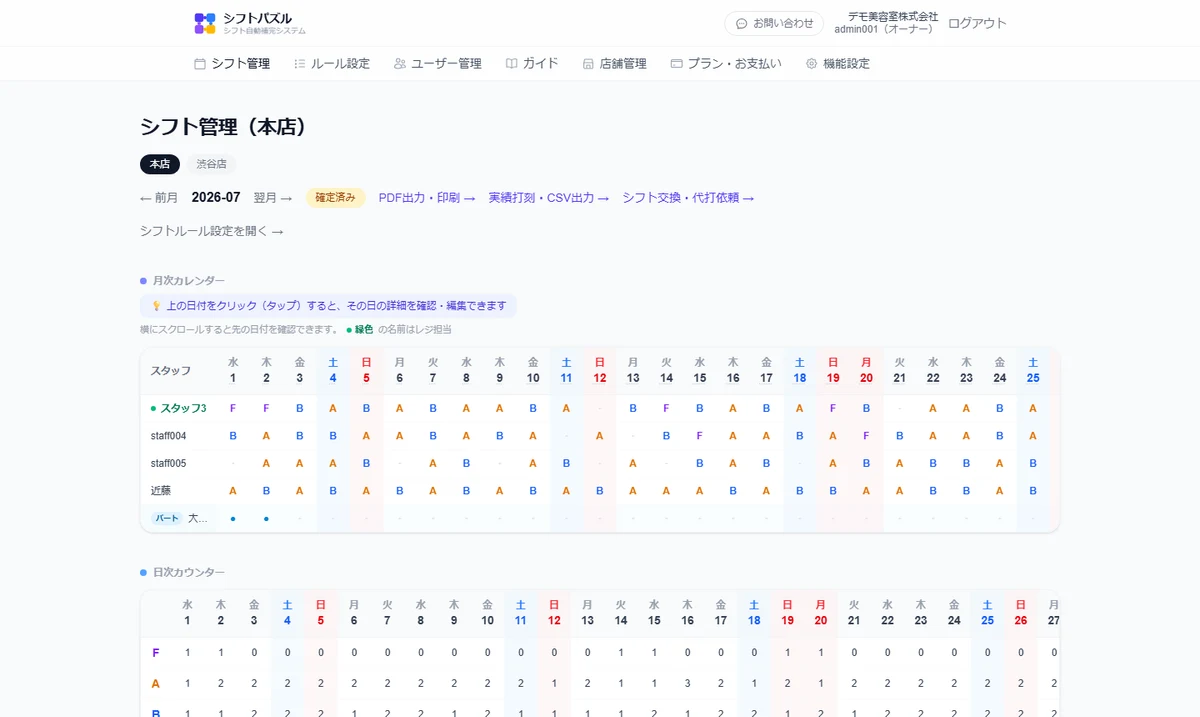Screen dimensions: 1200x717
Task: Select day 25 (土) in monthly calendar header
Action: [x=1033, y=370]
